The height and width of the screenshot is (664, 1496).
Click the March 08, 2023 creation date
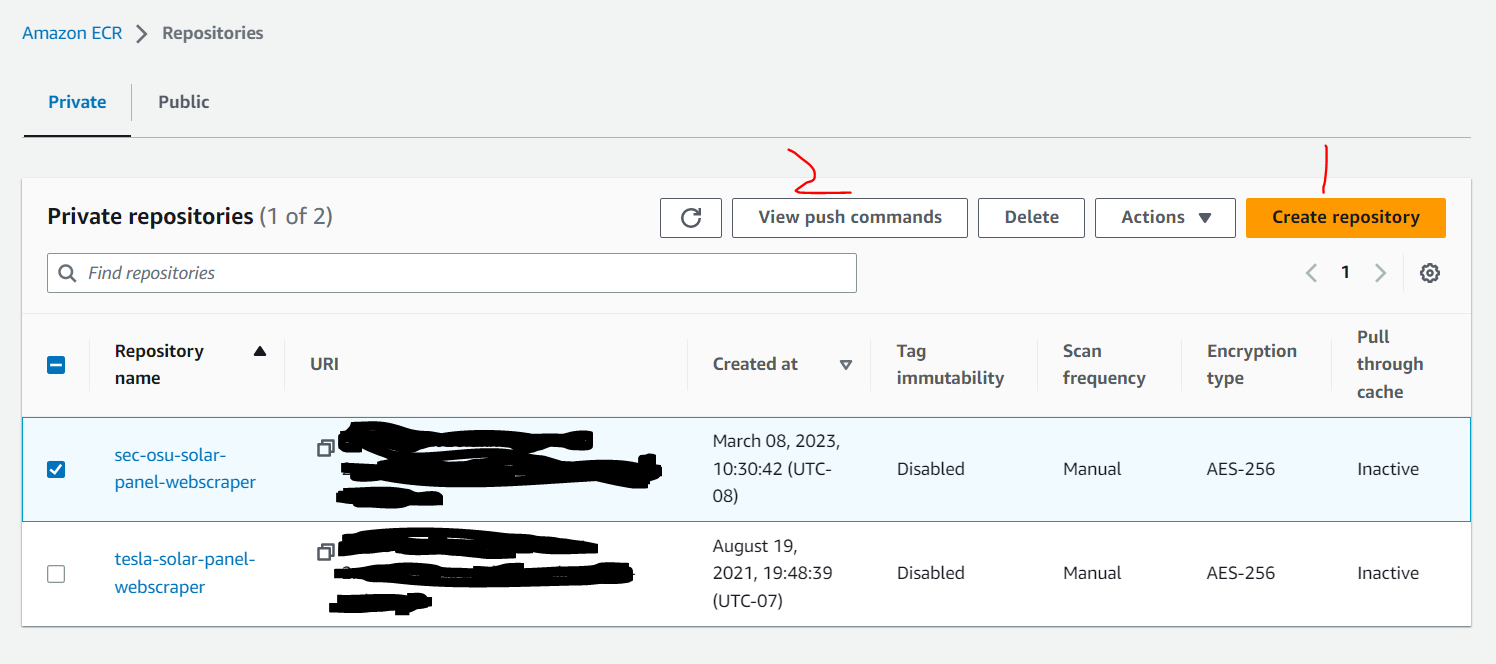776,469
